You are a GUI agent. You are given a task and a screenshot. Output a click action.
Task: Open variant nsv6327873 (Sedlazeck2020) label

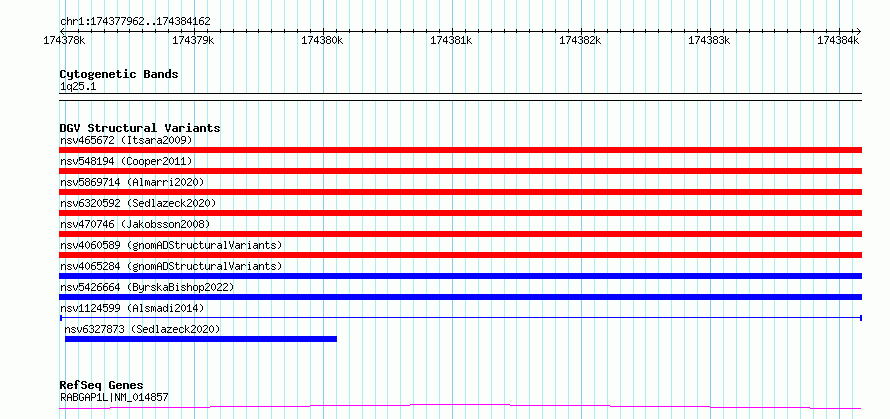click(x=142, y=329)
